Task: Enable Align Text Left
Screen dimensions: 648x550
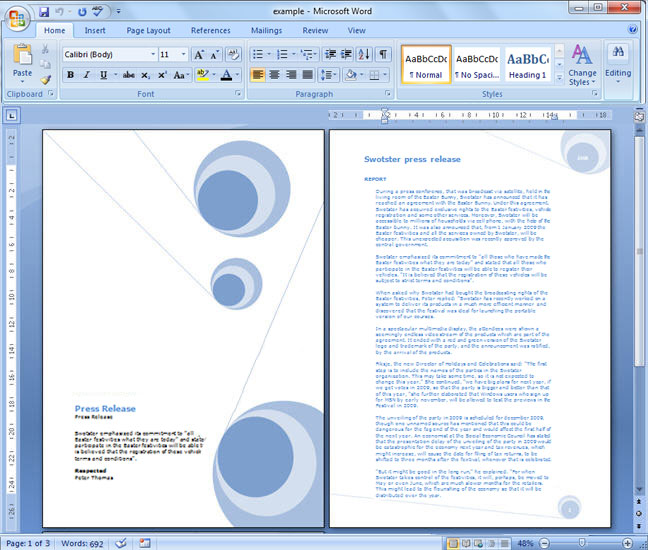Action: [x=257, y=75]
